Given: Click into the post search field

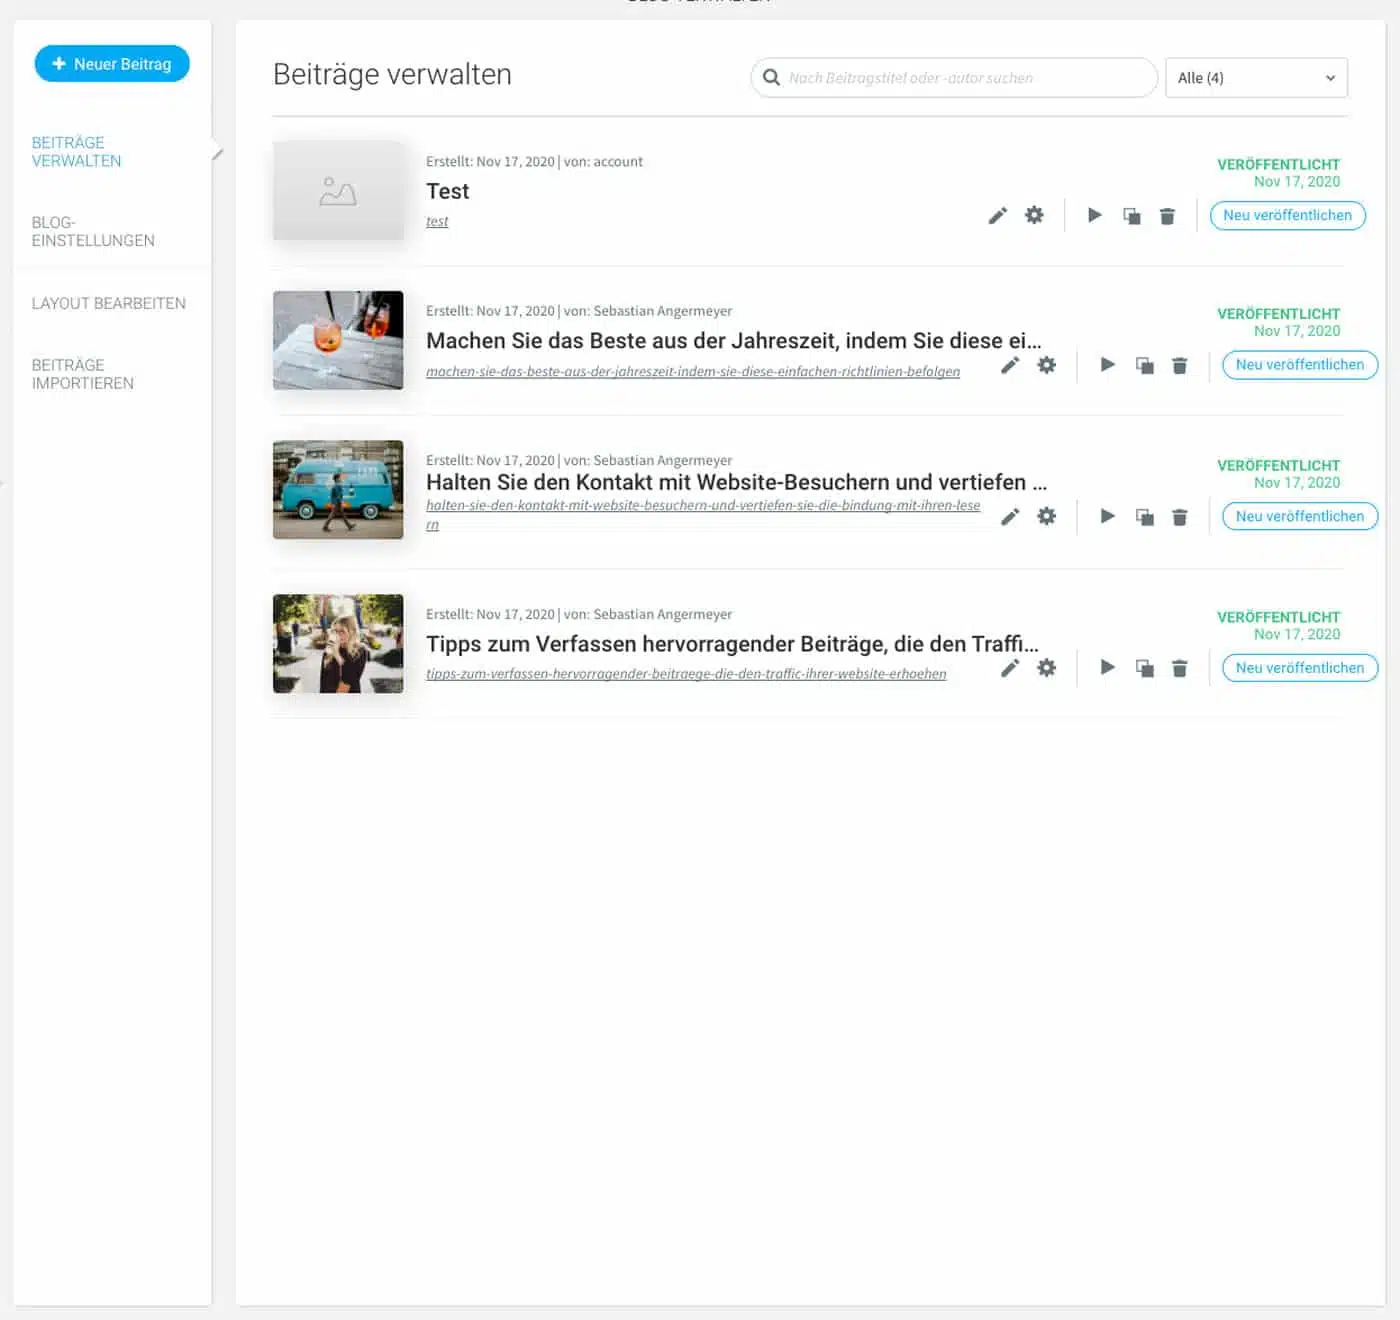Looking at the screenshot, I should coord(950,77).
